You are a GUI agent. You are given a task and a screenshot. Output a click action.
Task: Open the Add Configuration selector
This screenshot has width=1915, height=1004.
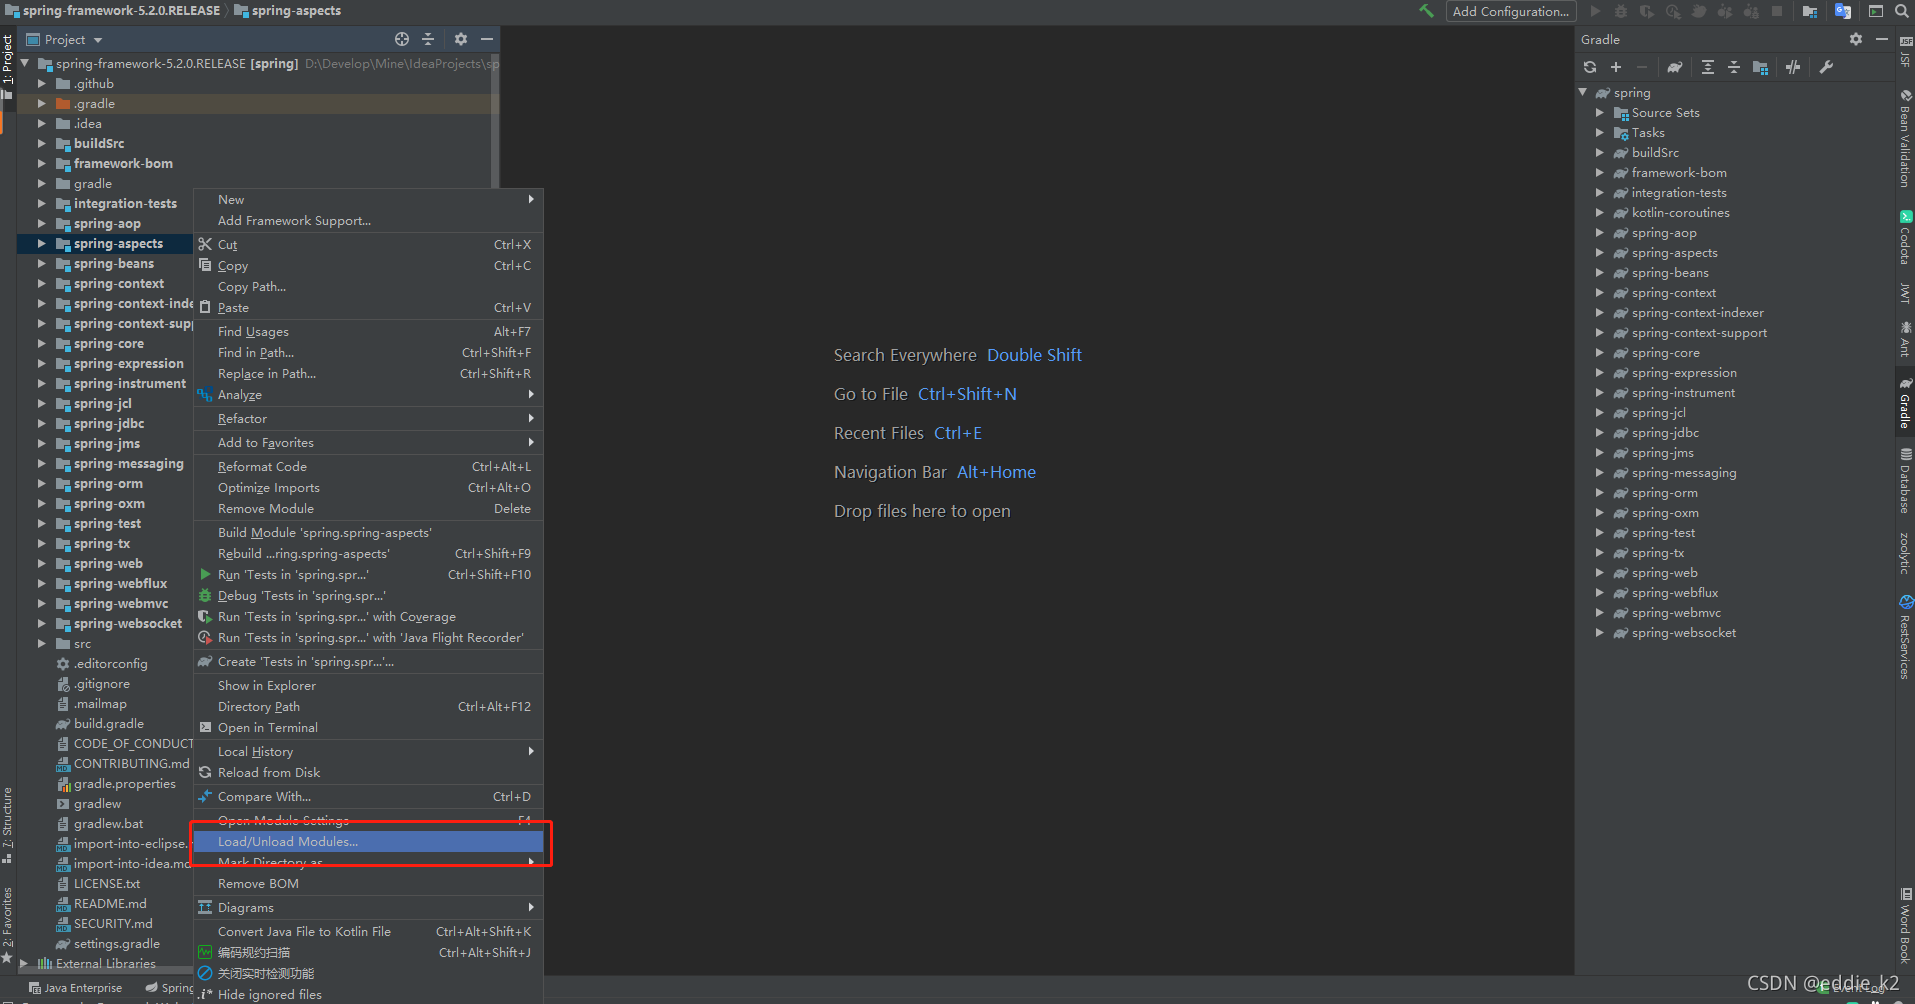coord(1510,11)
